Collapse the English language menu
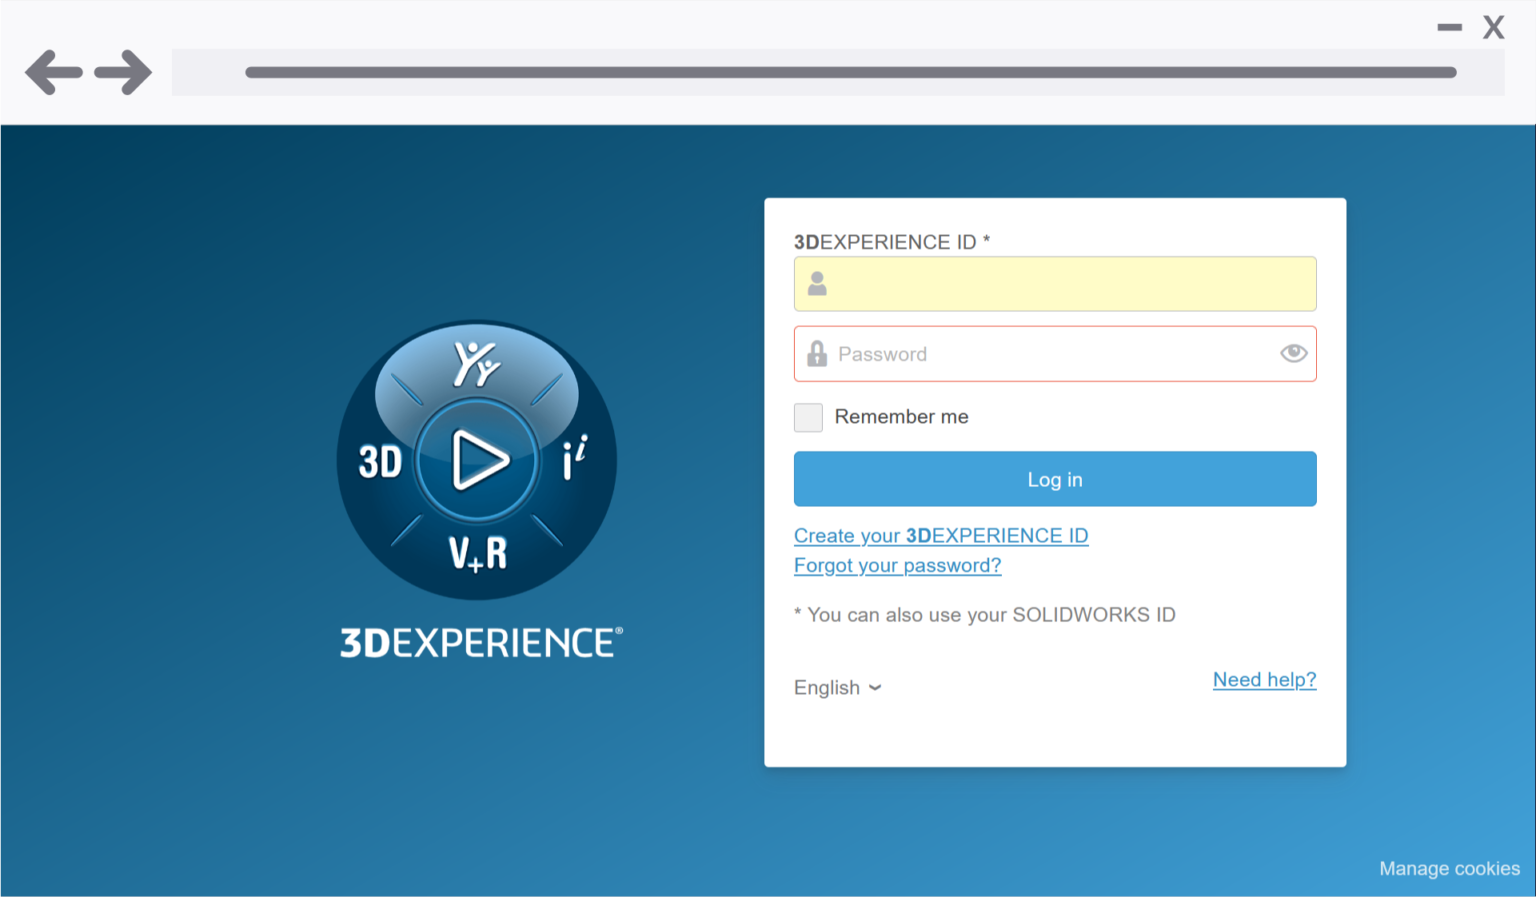This screenshot has height=897, width=1536. (837, 687)
